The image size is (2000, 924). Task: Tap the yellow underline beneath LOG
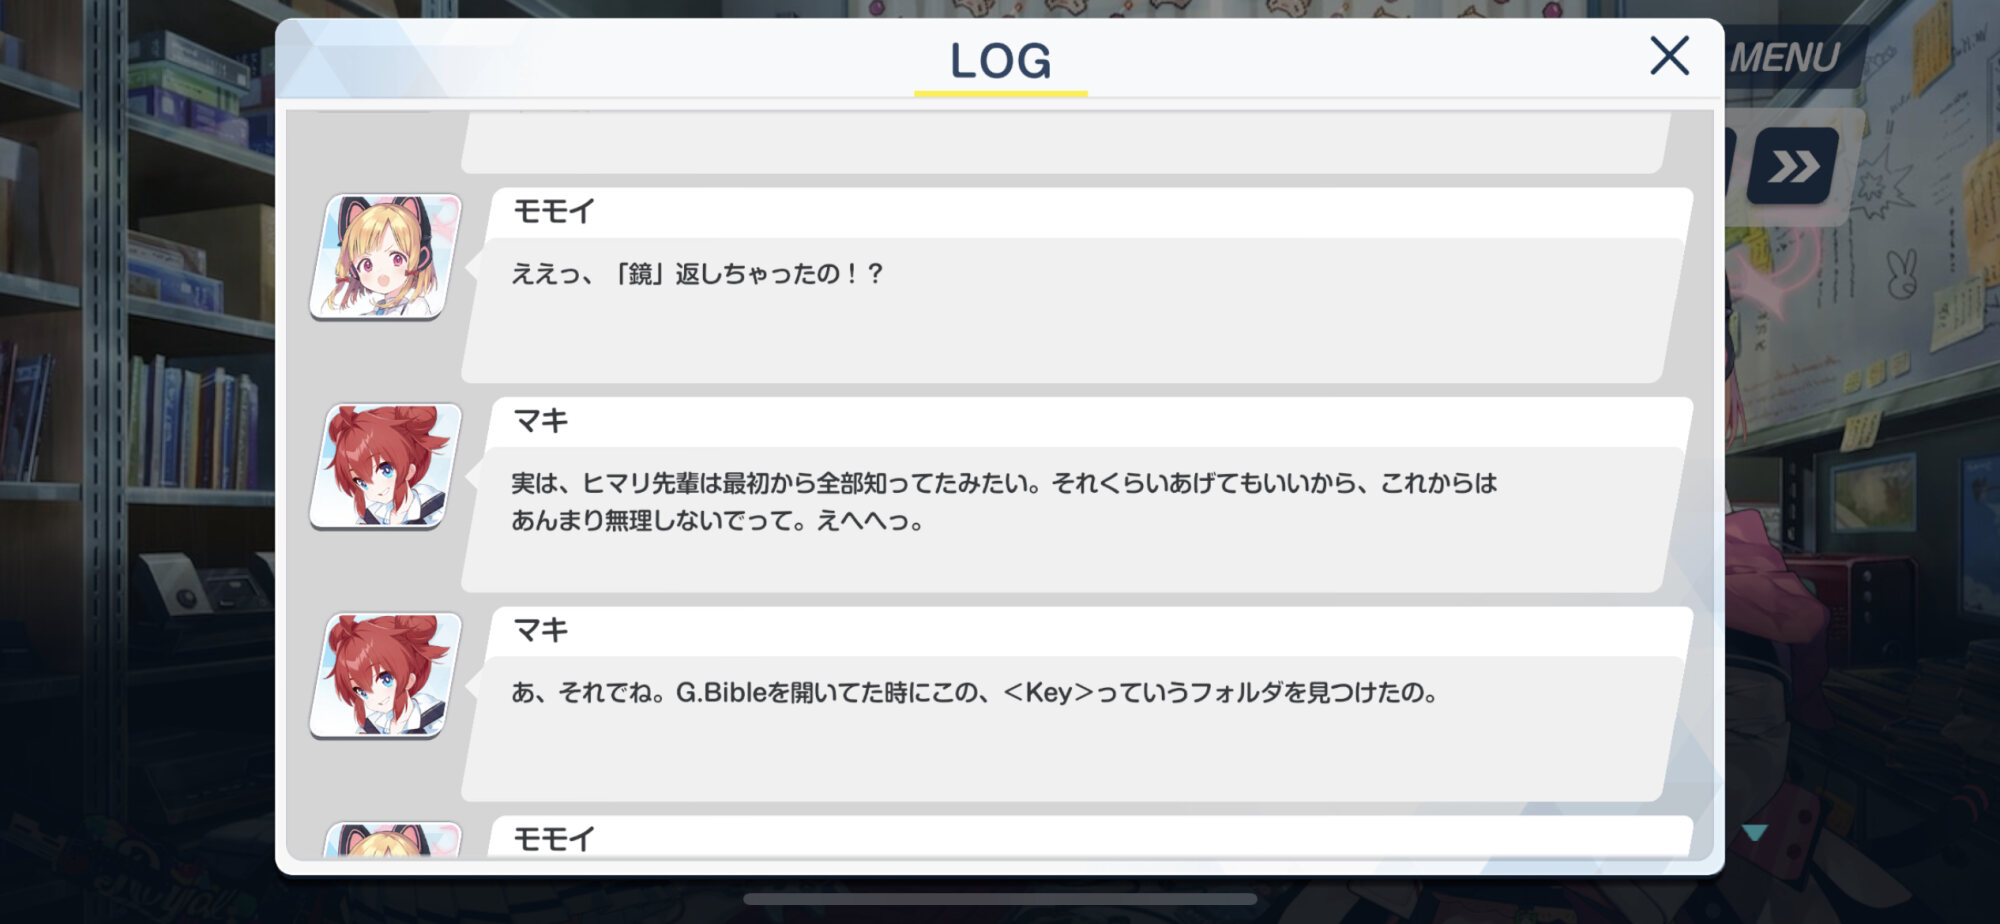click(1000, 94)
